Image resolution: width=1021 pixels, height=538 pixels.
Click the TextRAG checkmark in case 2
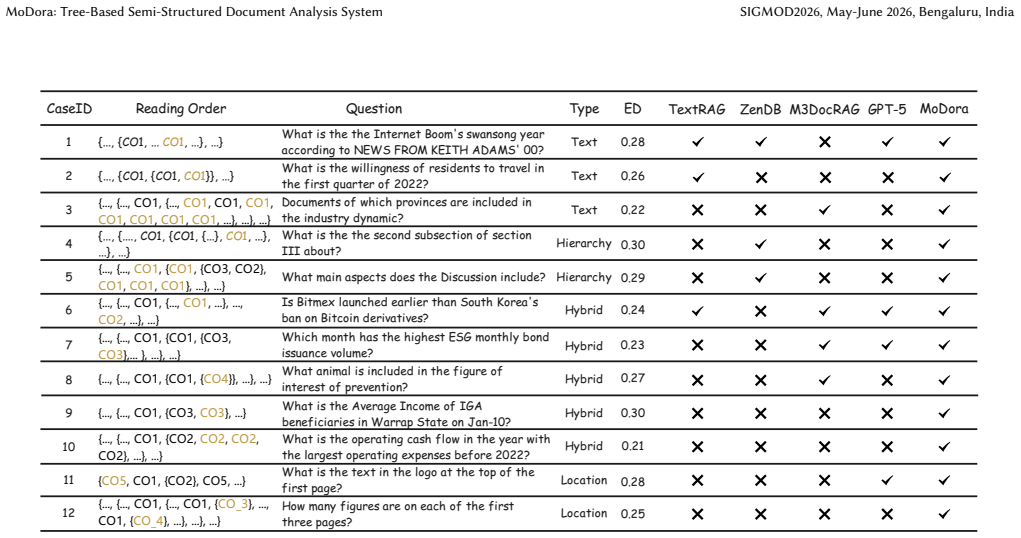[697, 177]
